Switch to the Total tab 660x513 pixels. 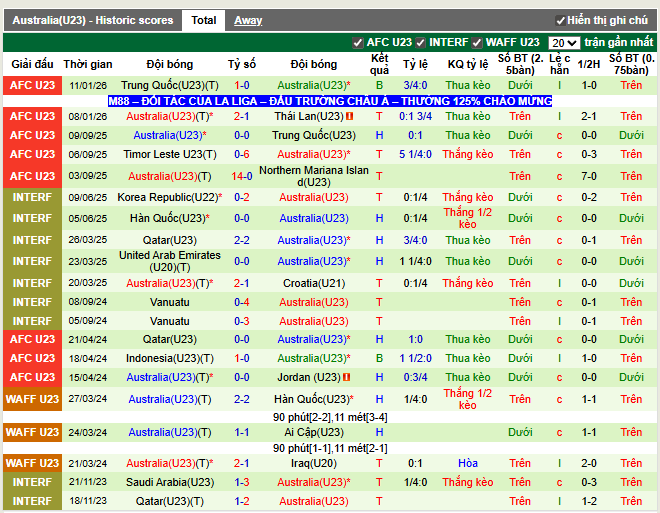coord(204,20)
